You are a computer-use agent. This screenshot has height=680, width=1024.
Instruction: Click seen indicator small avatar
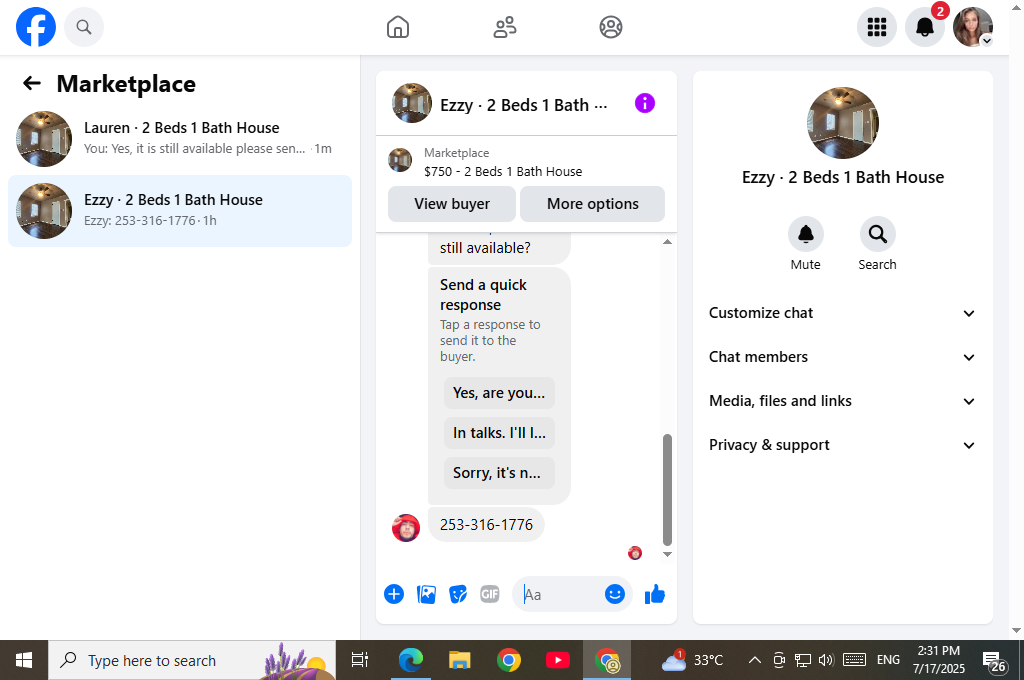635,553
